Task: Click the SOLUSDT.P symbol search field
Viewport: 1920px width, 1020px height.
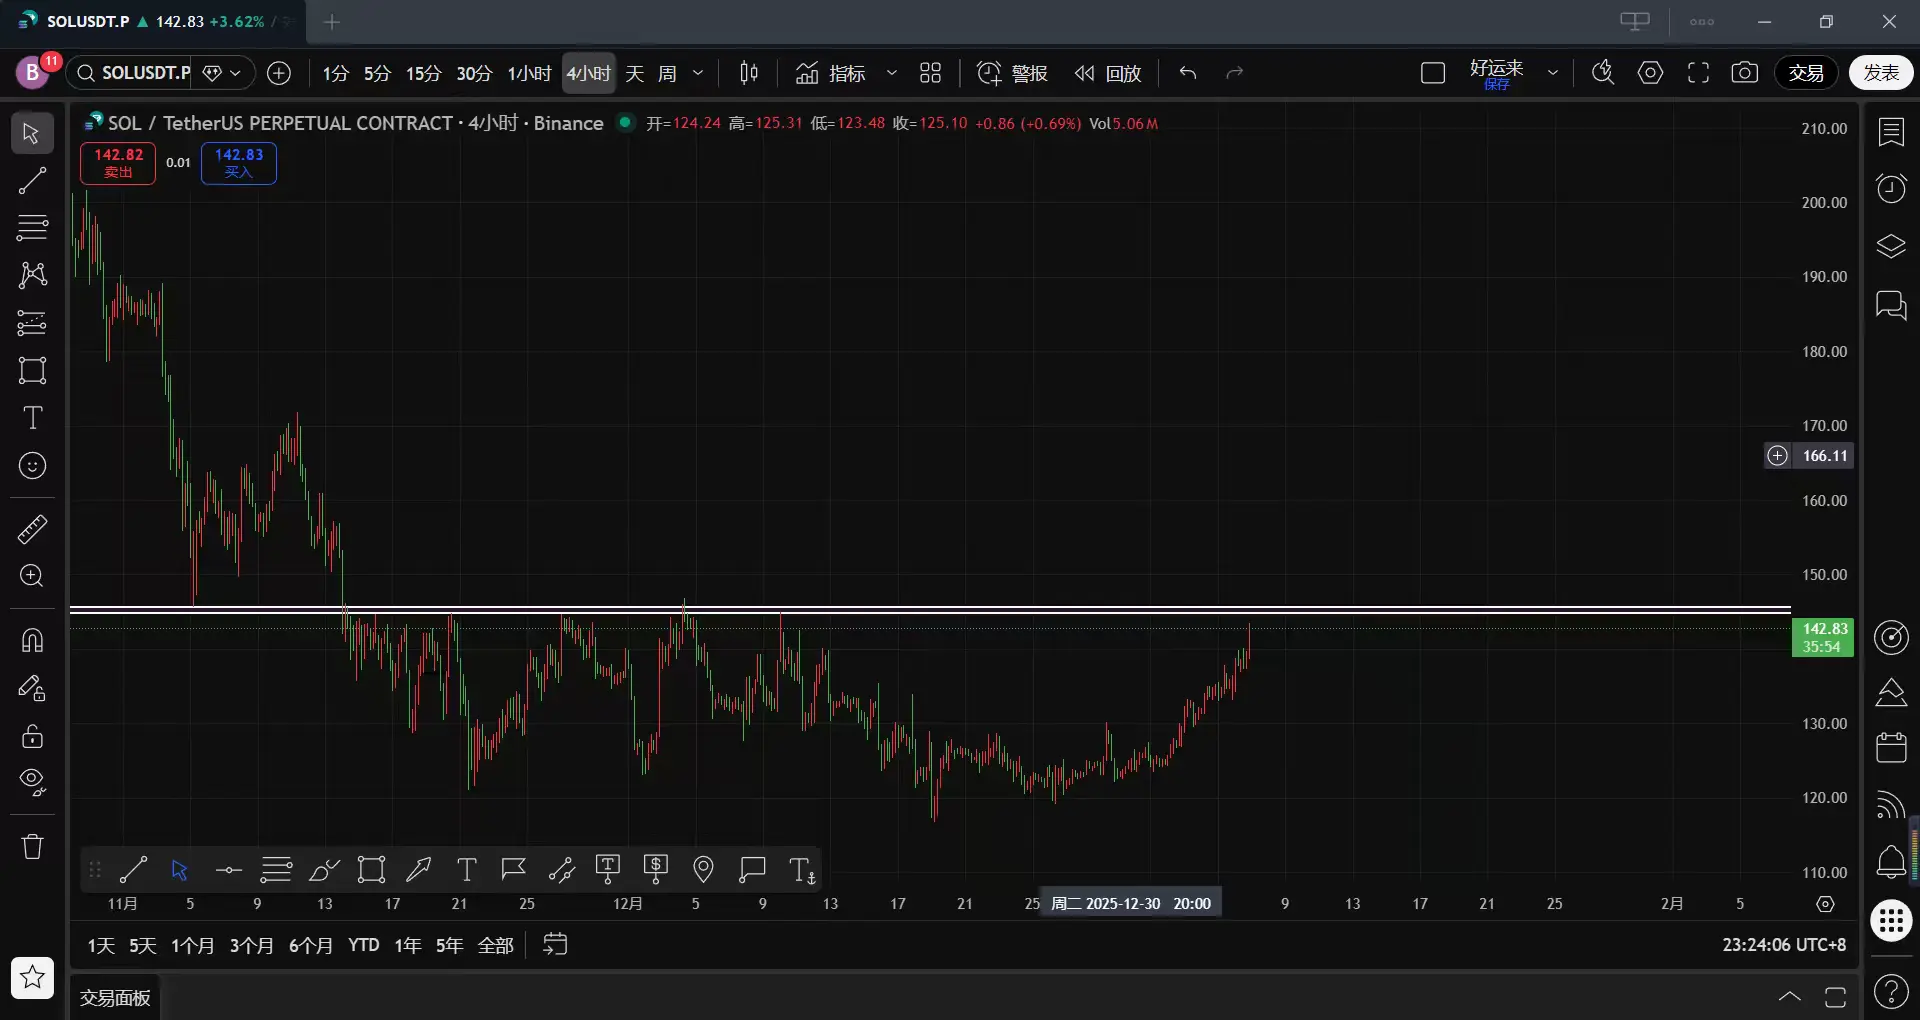Action: point(144,73)
